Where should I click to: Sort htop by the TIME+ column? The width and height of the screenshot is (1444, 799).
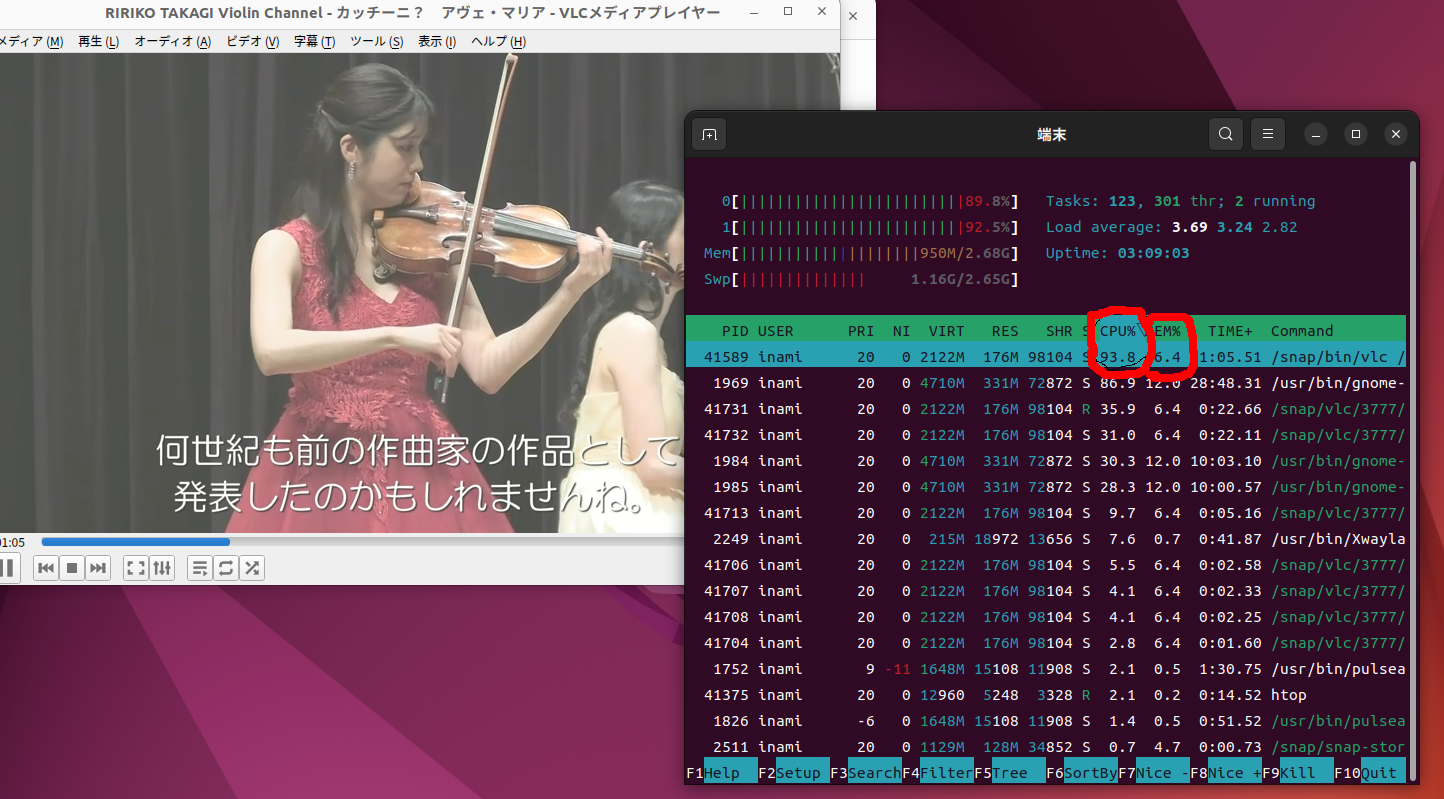[1230, 331]
